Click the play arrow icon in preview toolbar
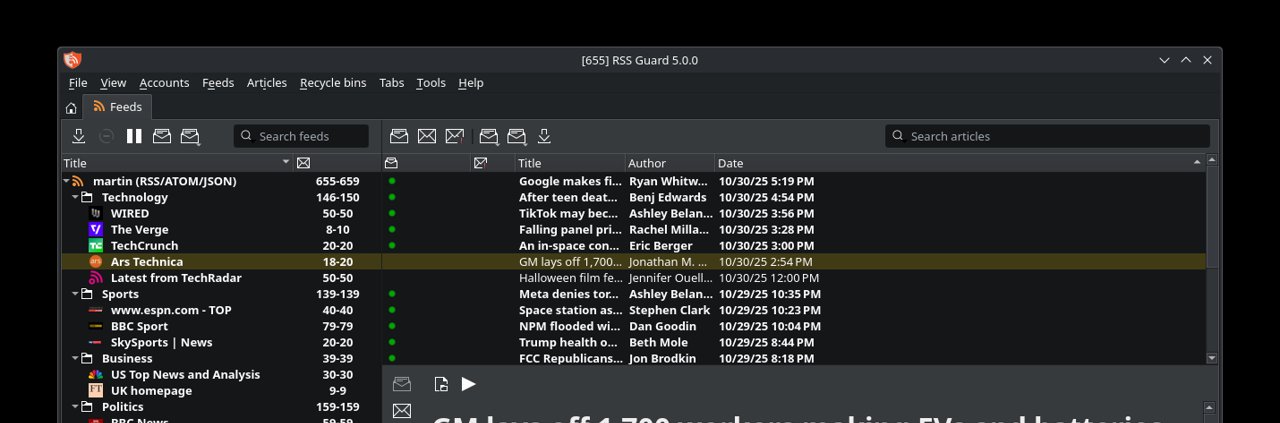Viewport: 1280px width, 423px height. tap(468, 384)
